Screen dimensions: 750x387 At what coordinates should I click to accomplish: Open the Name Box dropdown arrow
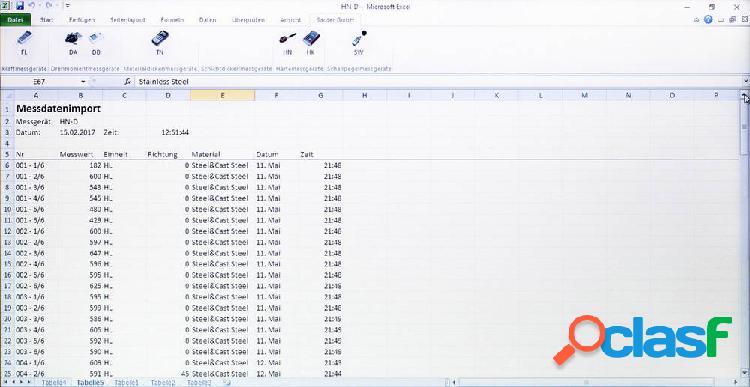[83, 82]
